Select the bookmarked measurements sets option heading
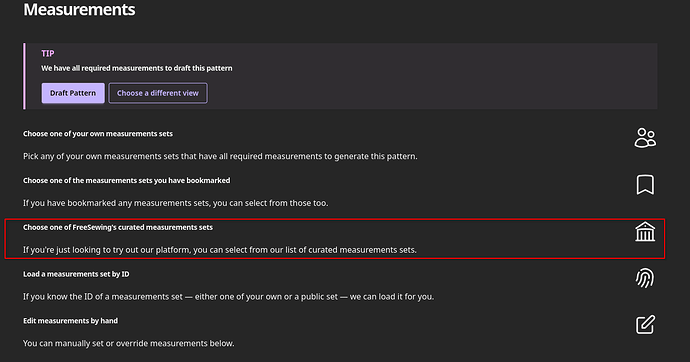This screenshot has height=362, width=690. click(x=126, y=180)
